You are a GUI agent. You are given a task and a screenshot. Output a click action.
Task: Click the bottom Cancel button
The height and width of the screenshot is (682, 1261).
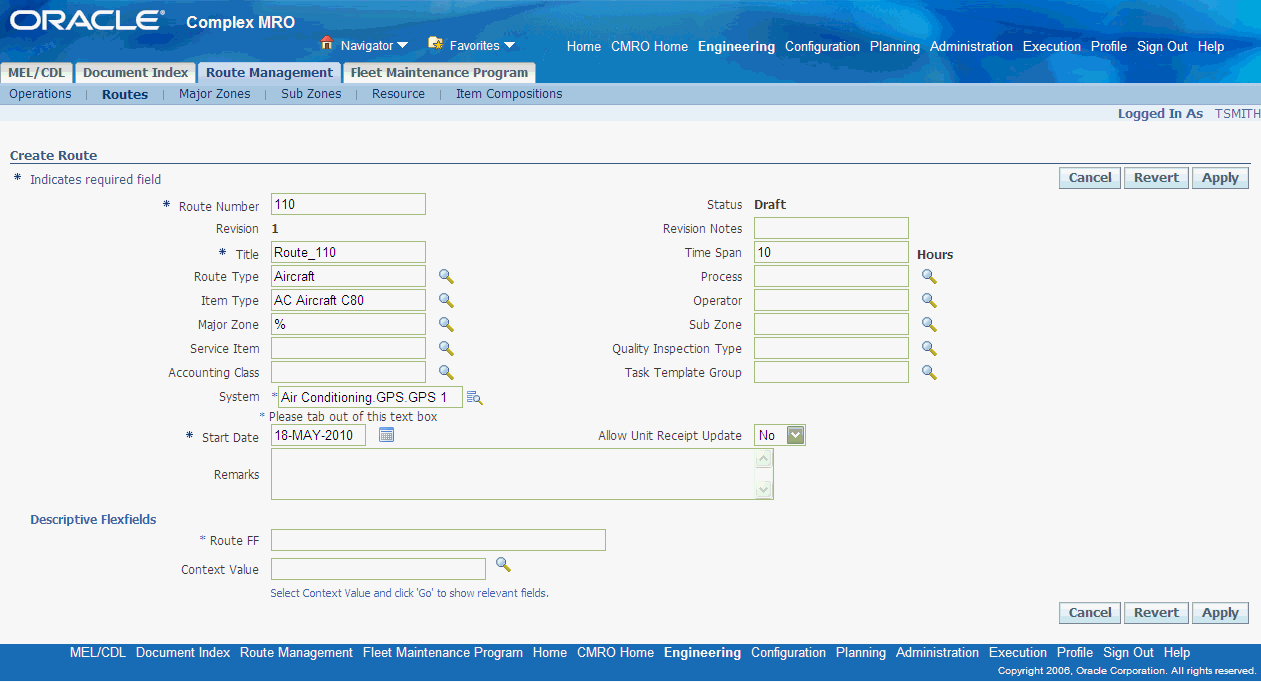pyautogui.click(x=1090, y=613)
